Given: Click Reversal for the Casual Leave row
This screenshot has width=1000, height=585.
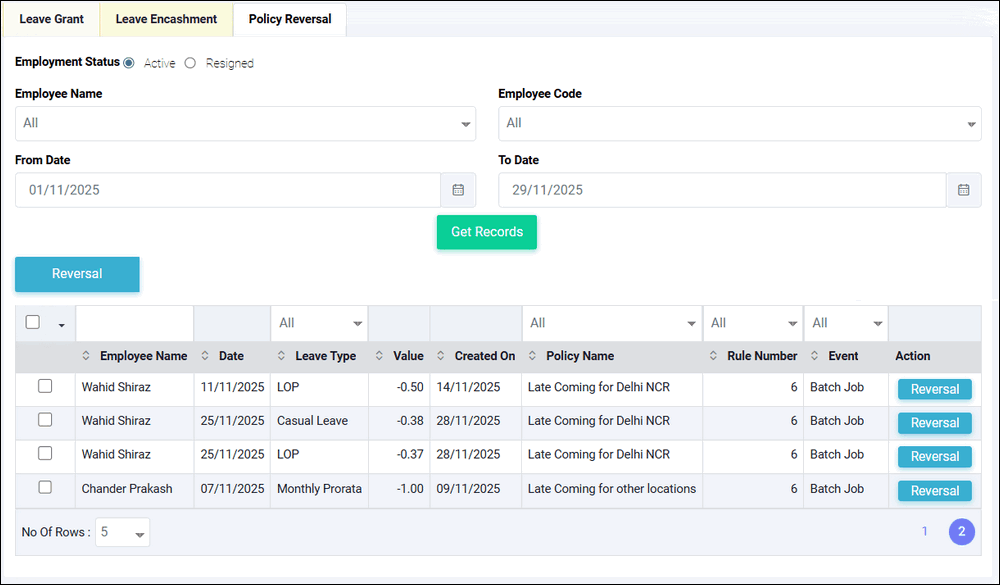Looking at the screenshot, I should [935, 423].
